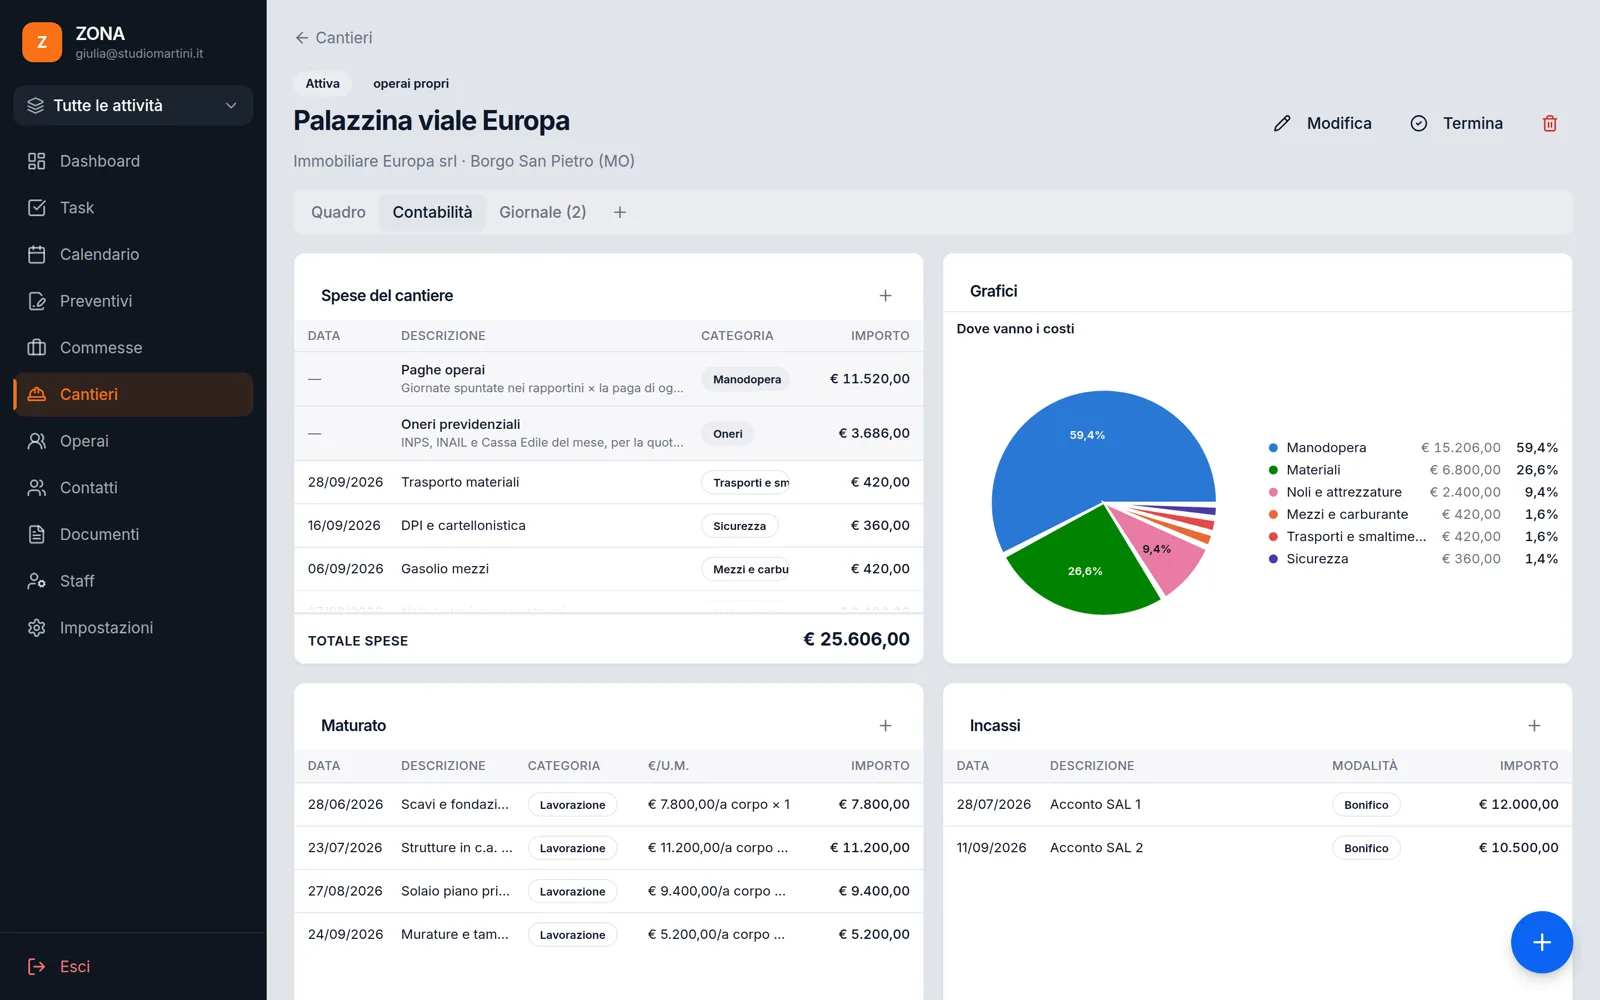Open Acconto SAL 1 payment row
The image size is (1600, 1000).
[x=1257, y=804]
